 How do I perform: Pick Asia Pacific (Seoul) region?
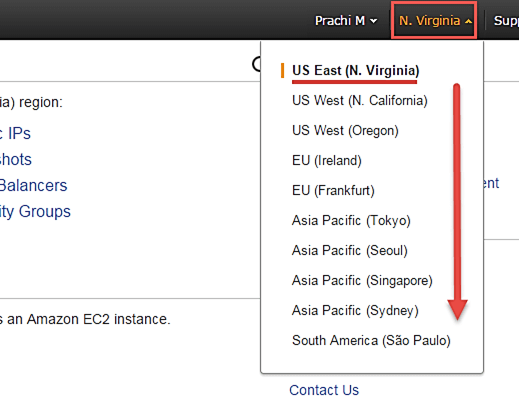(x=350, y=251)
